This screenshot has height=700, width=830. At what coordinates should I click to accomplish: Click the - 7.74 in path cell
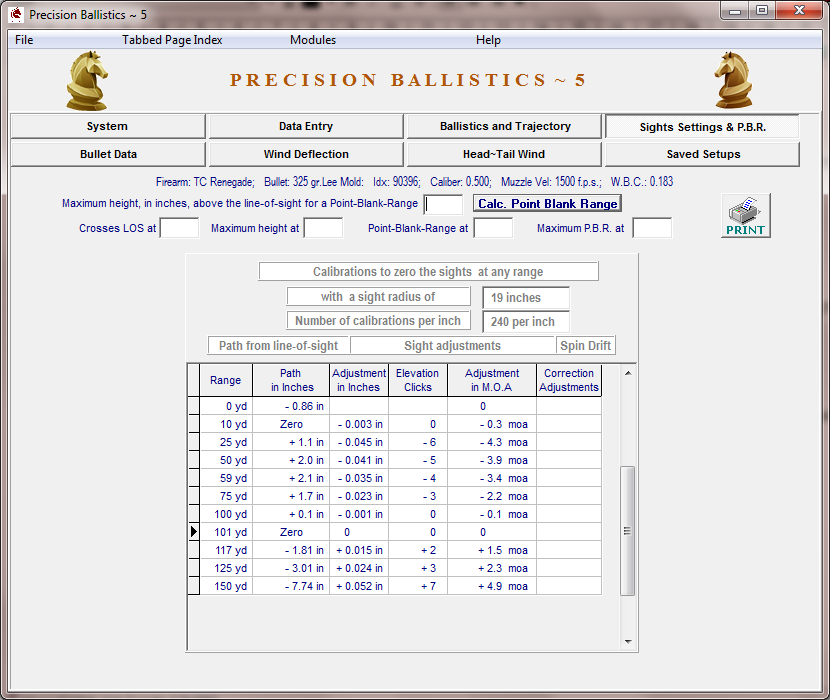pyautogui.click(x=291, y=586)
